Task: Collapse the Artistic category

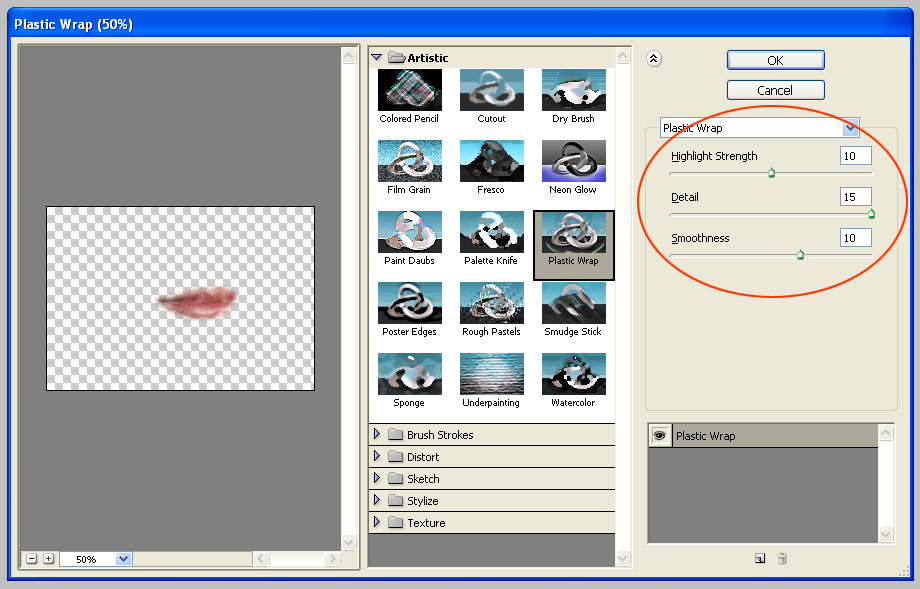Action: click(377, 57)
